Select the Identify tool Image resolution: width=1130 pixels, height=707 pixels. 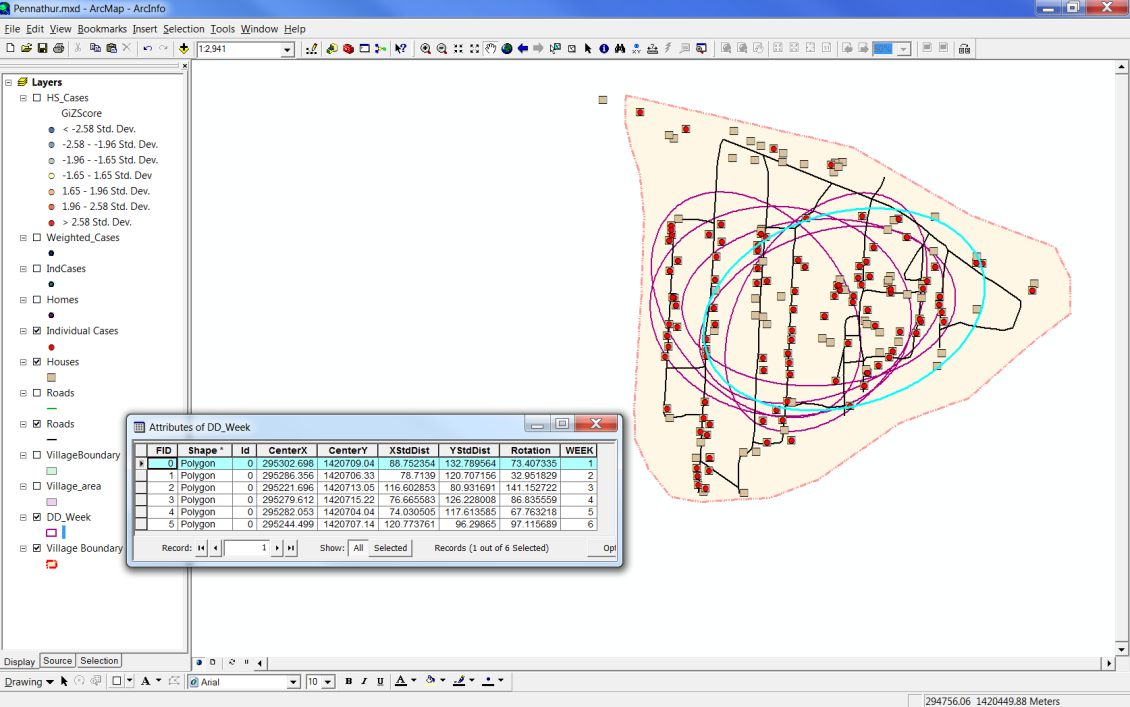point(604,49)
